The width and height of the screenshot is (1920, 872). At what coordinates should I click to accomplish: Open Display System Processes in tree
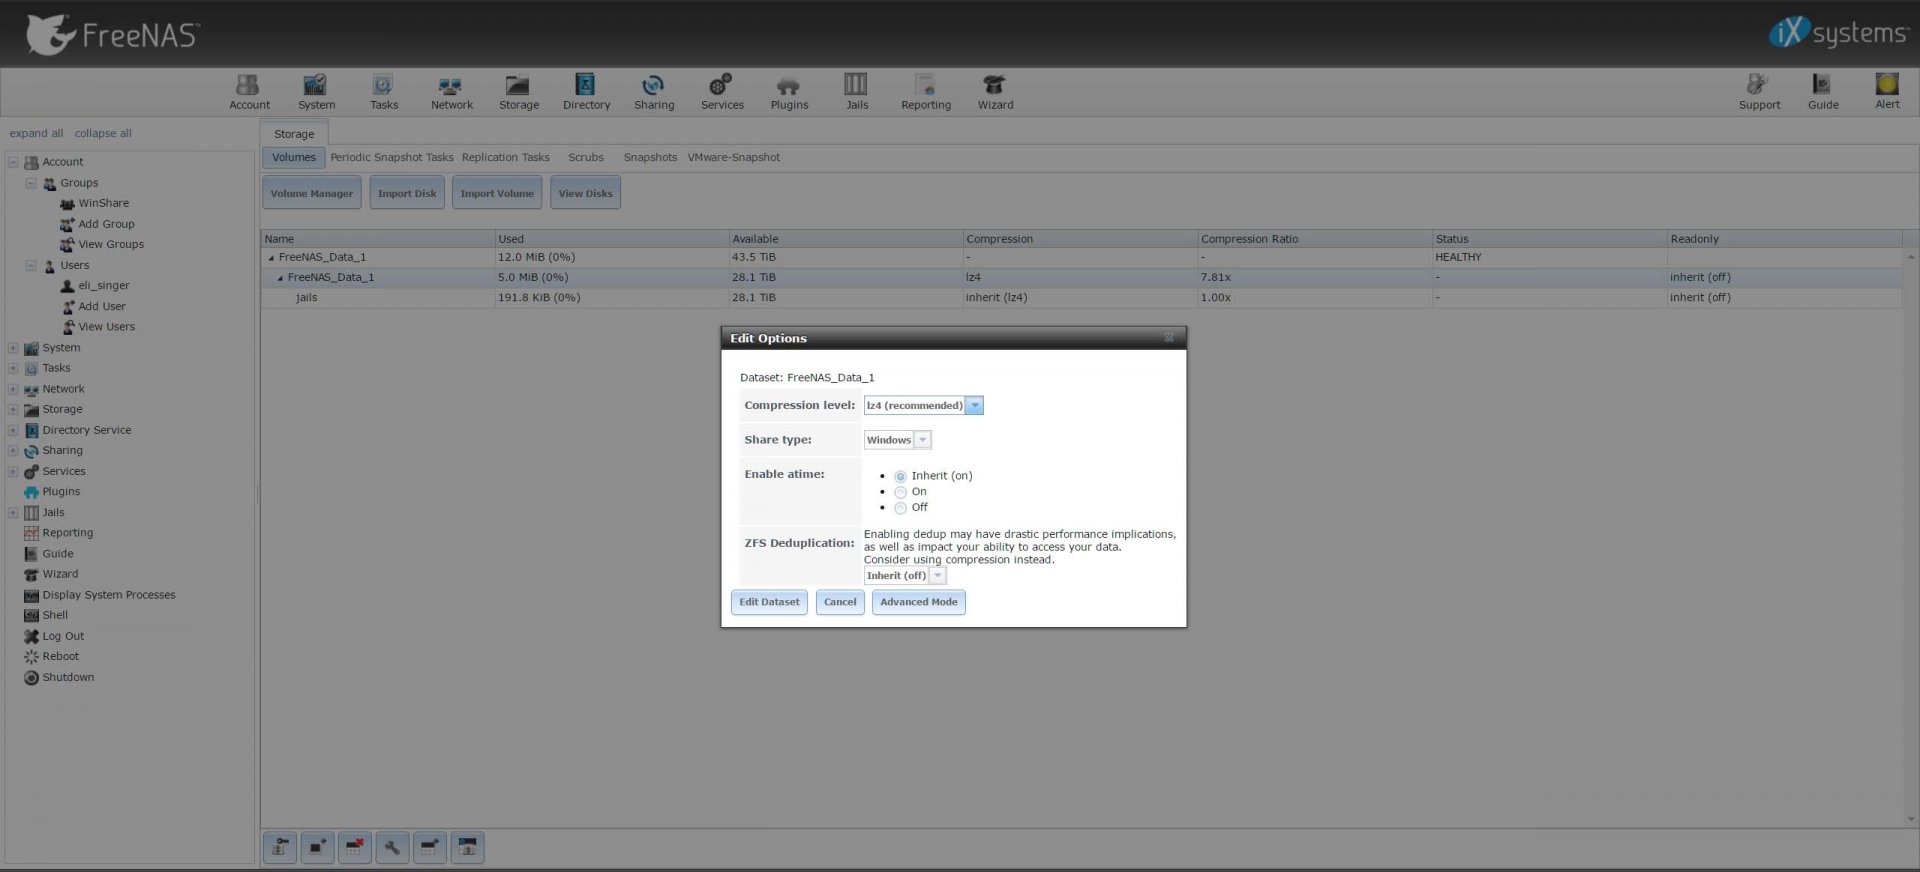(108, 595)
